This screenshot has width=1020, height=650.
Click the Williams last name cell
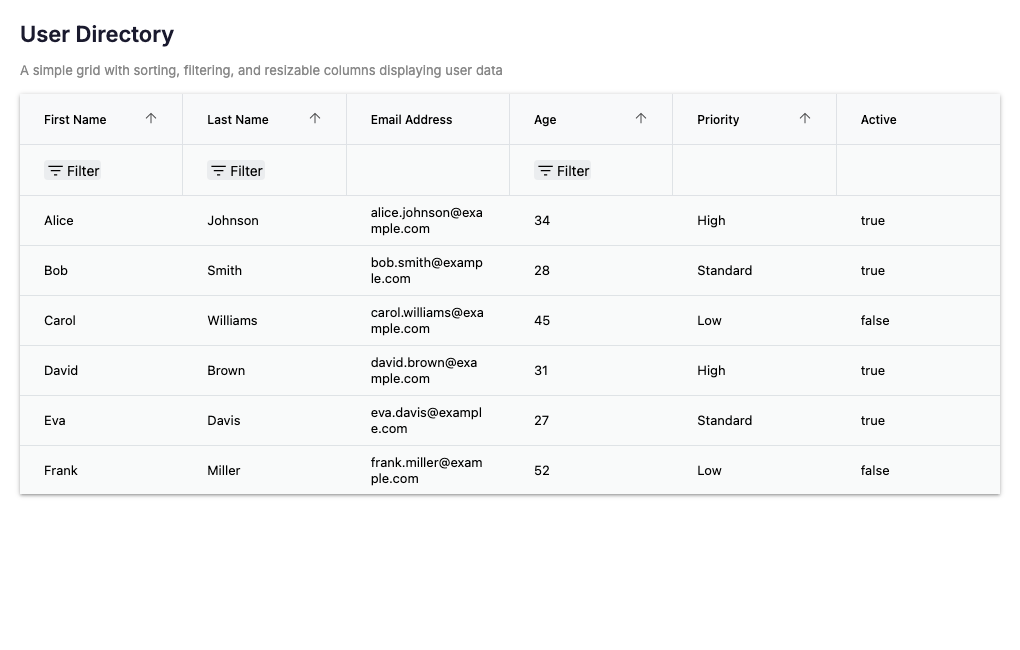coord(232,321)
